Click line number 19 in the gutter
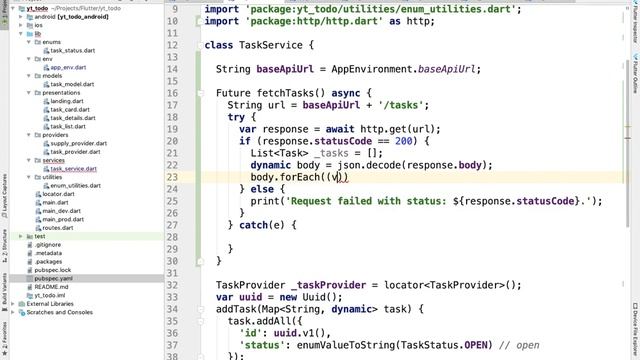Viewport: 640px width, 360px height. click(172, 129)
